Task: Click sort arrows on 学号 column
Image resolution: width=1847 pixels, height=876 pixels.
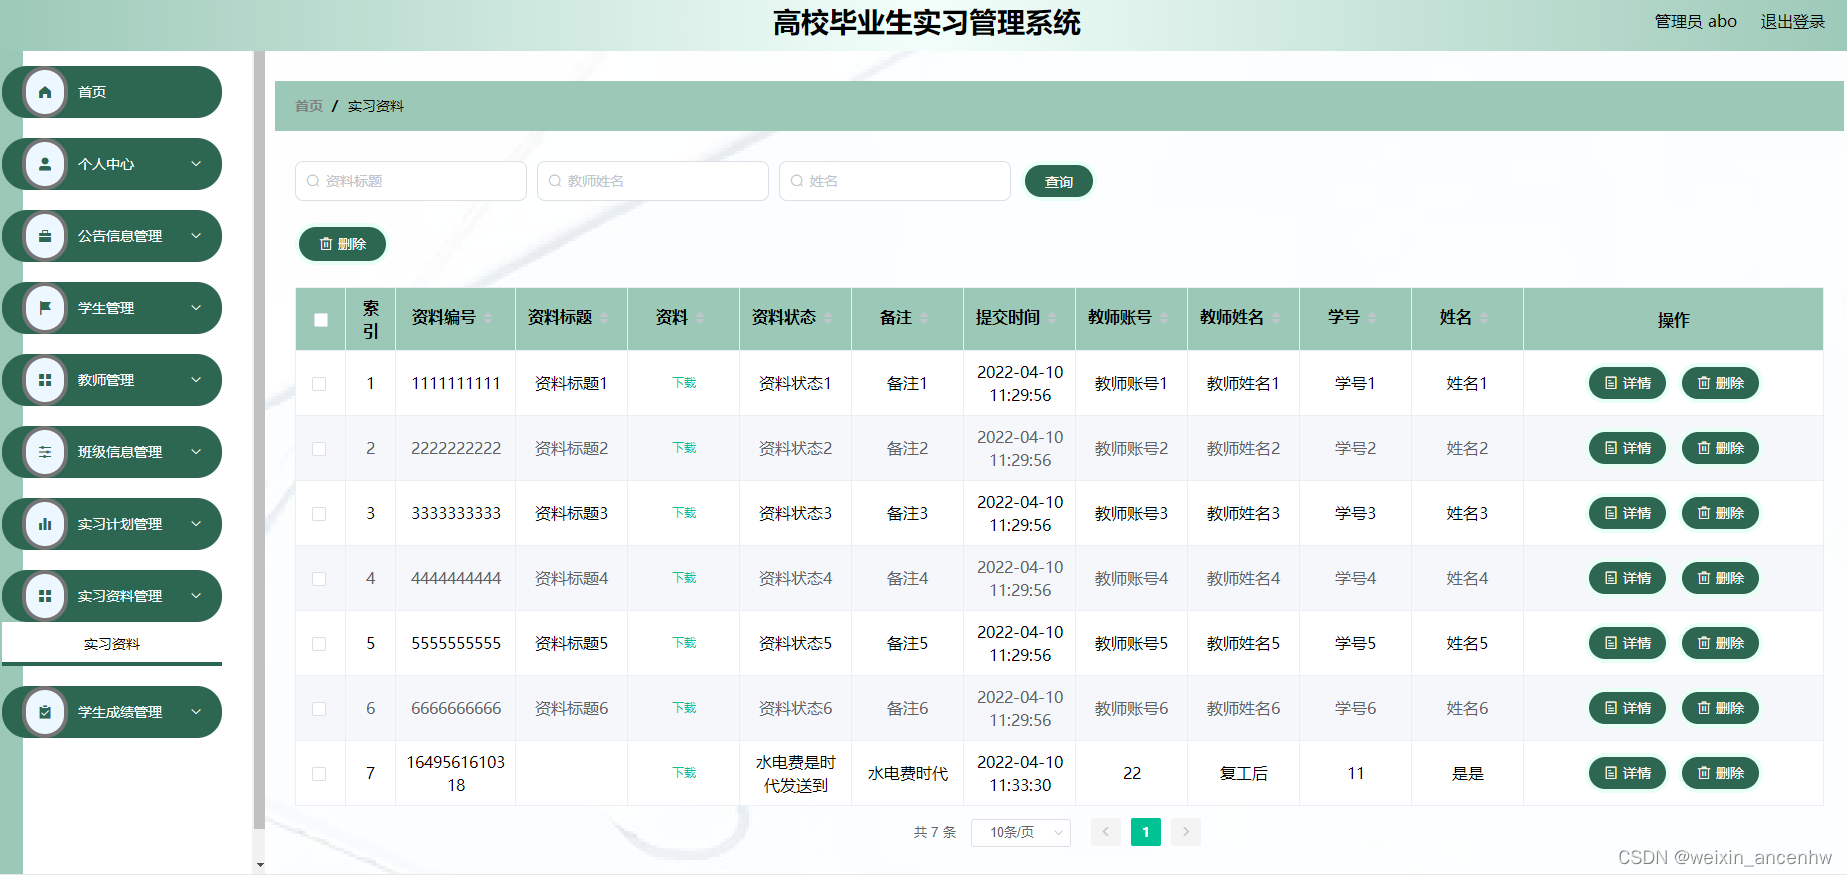Action: [x=1372, y=318]
